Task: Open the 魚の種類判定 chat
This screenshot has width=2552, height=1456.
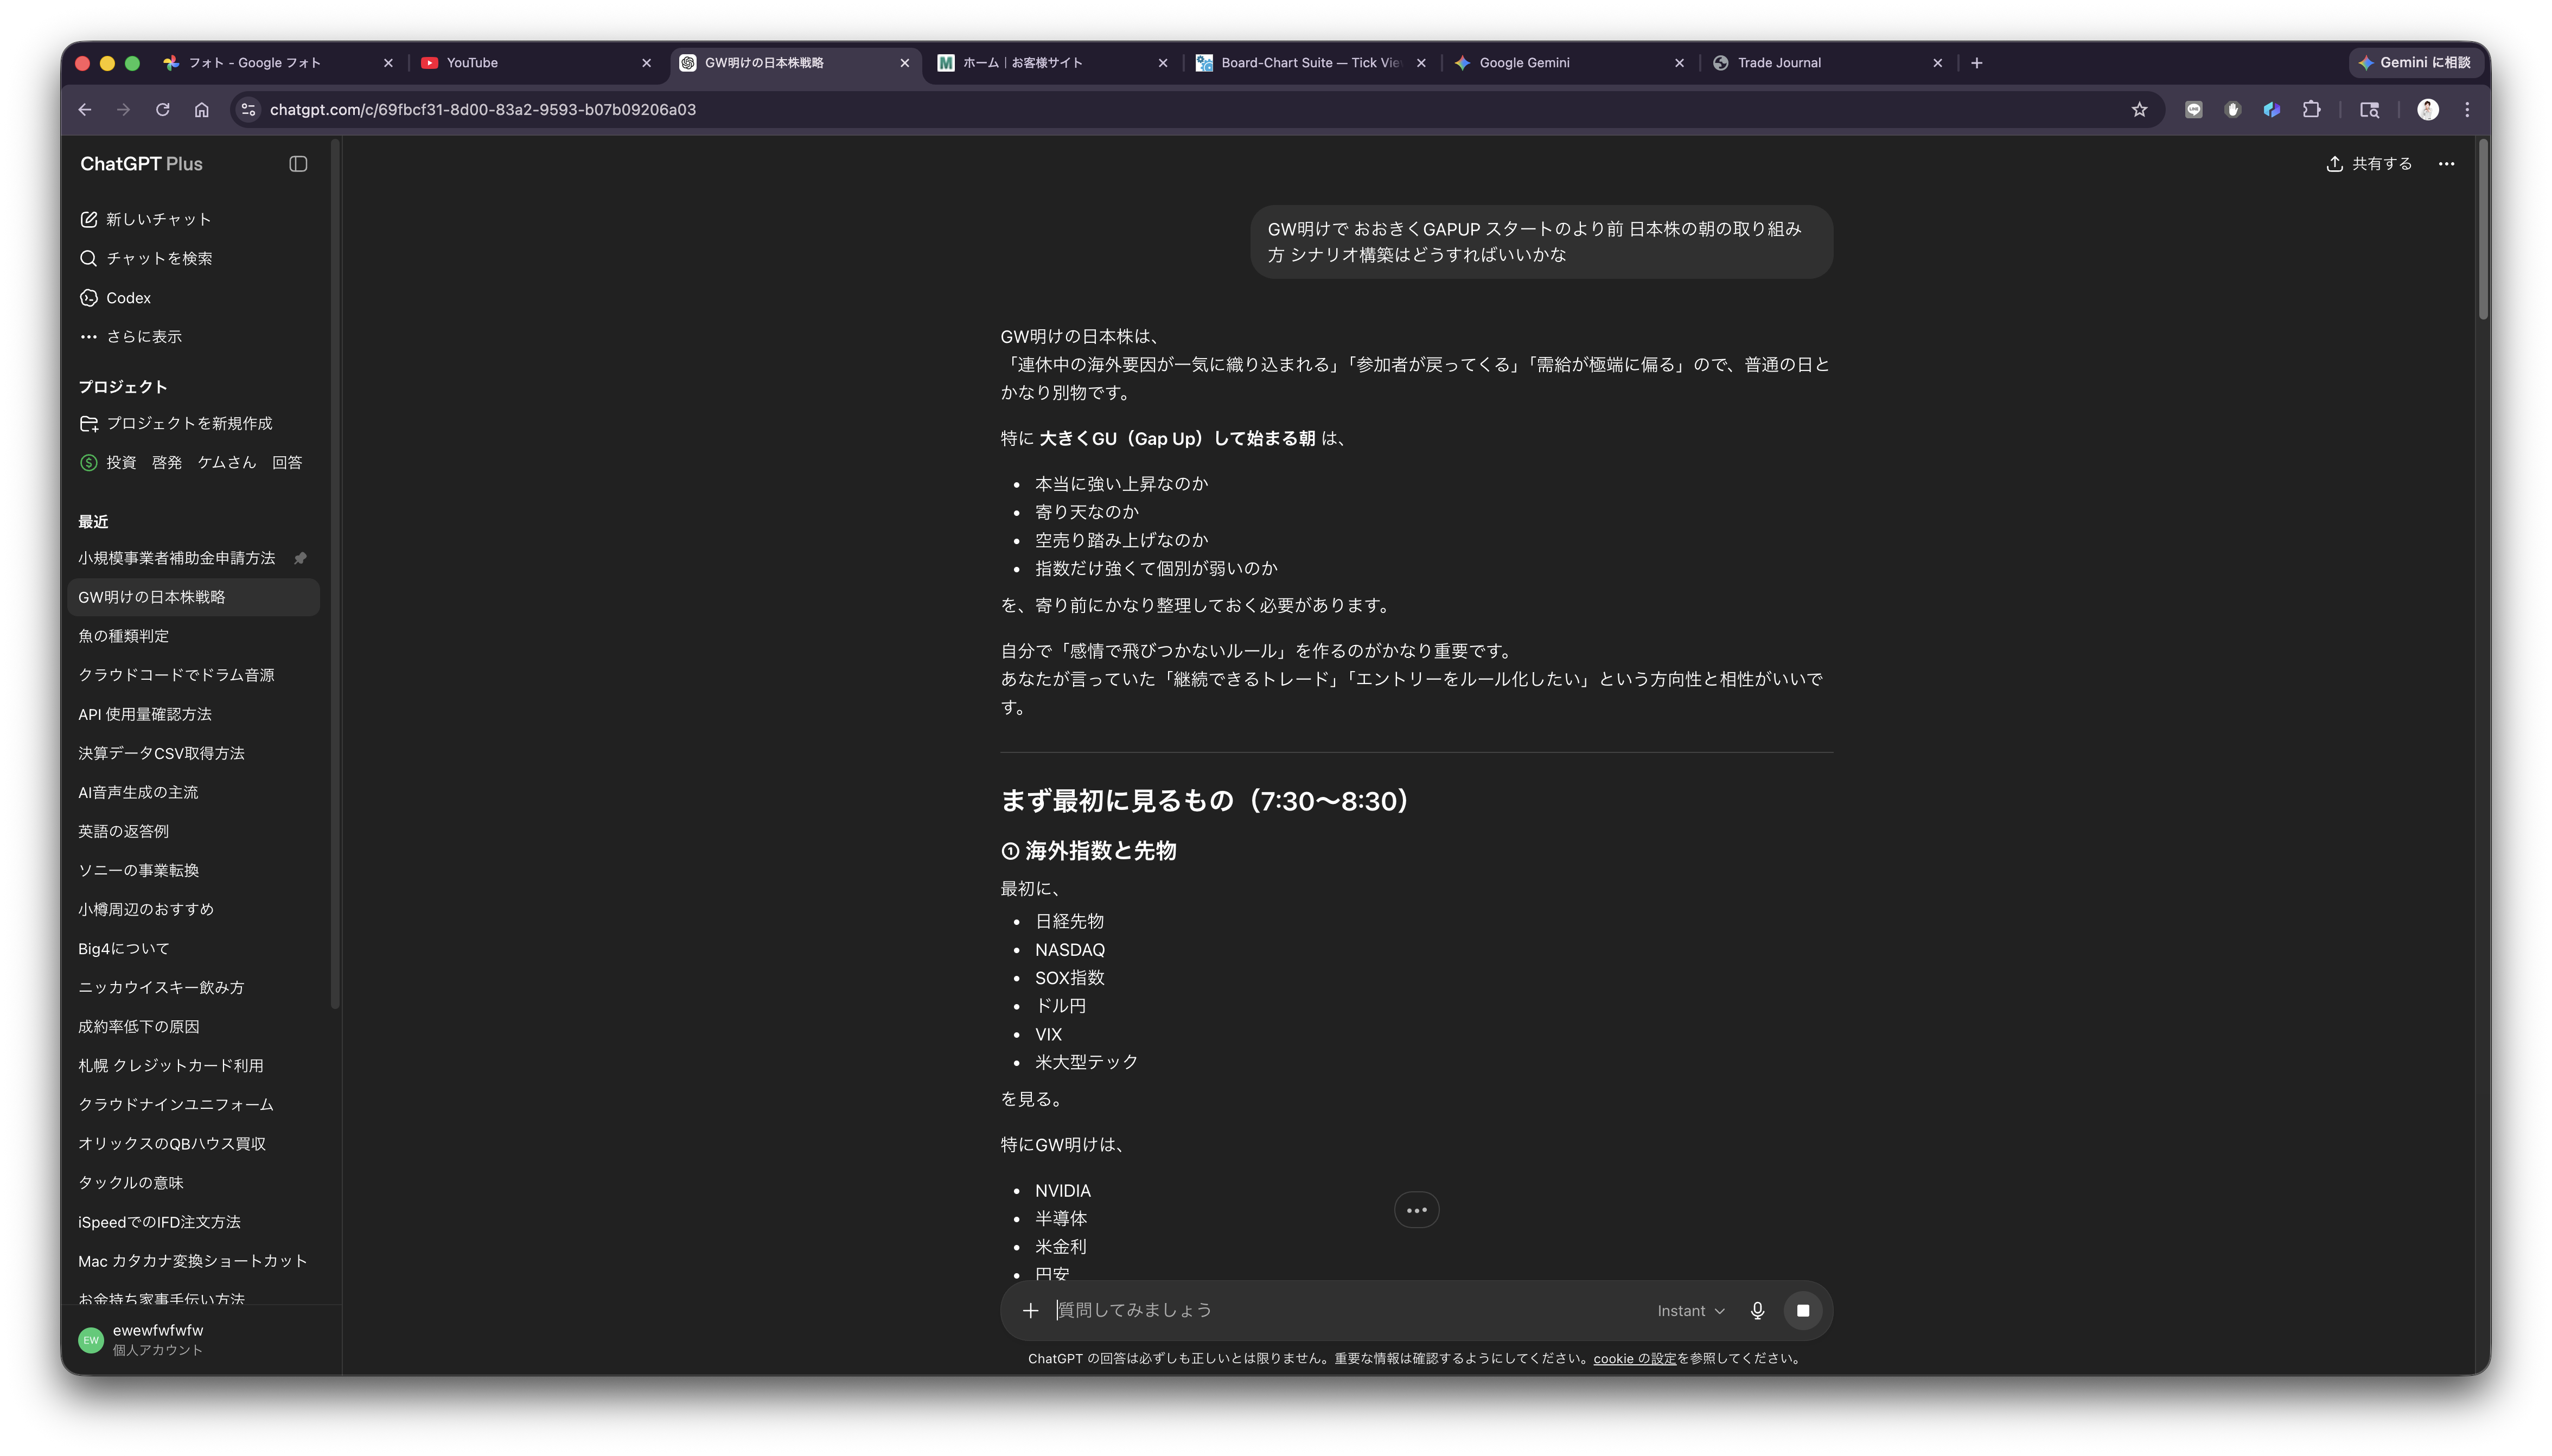Action: [194, 636]
